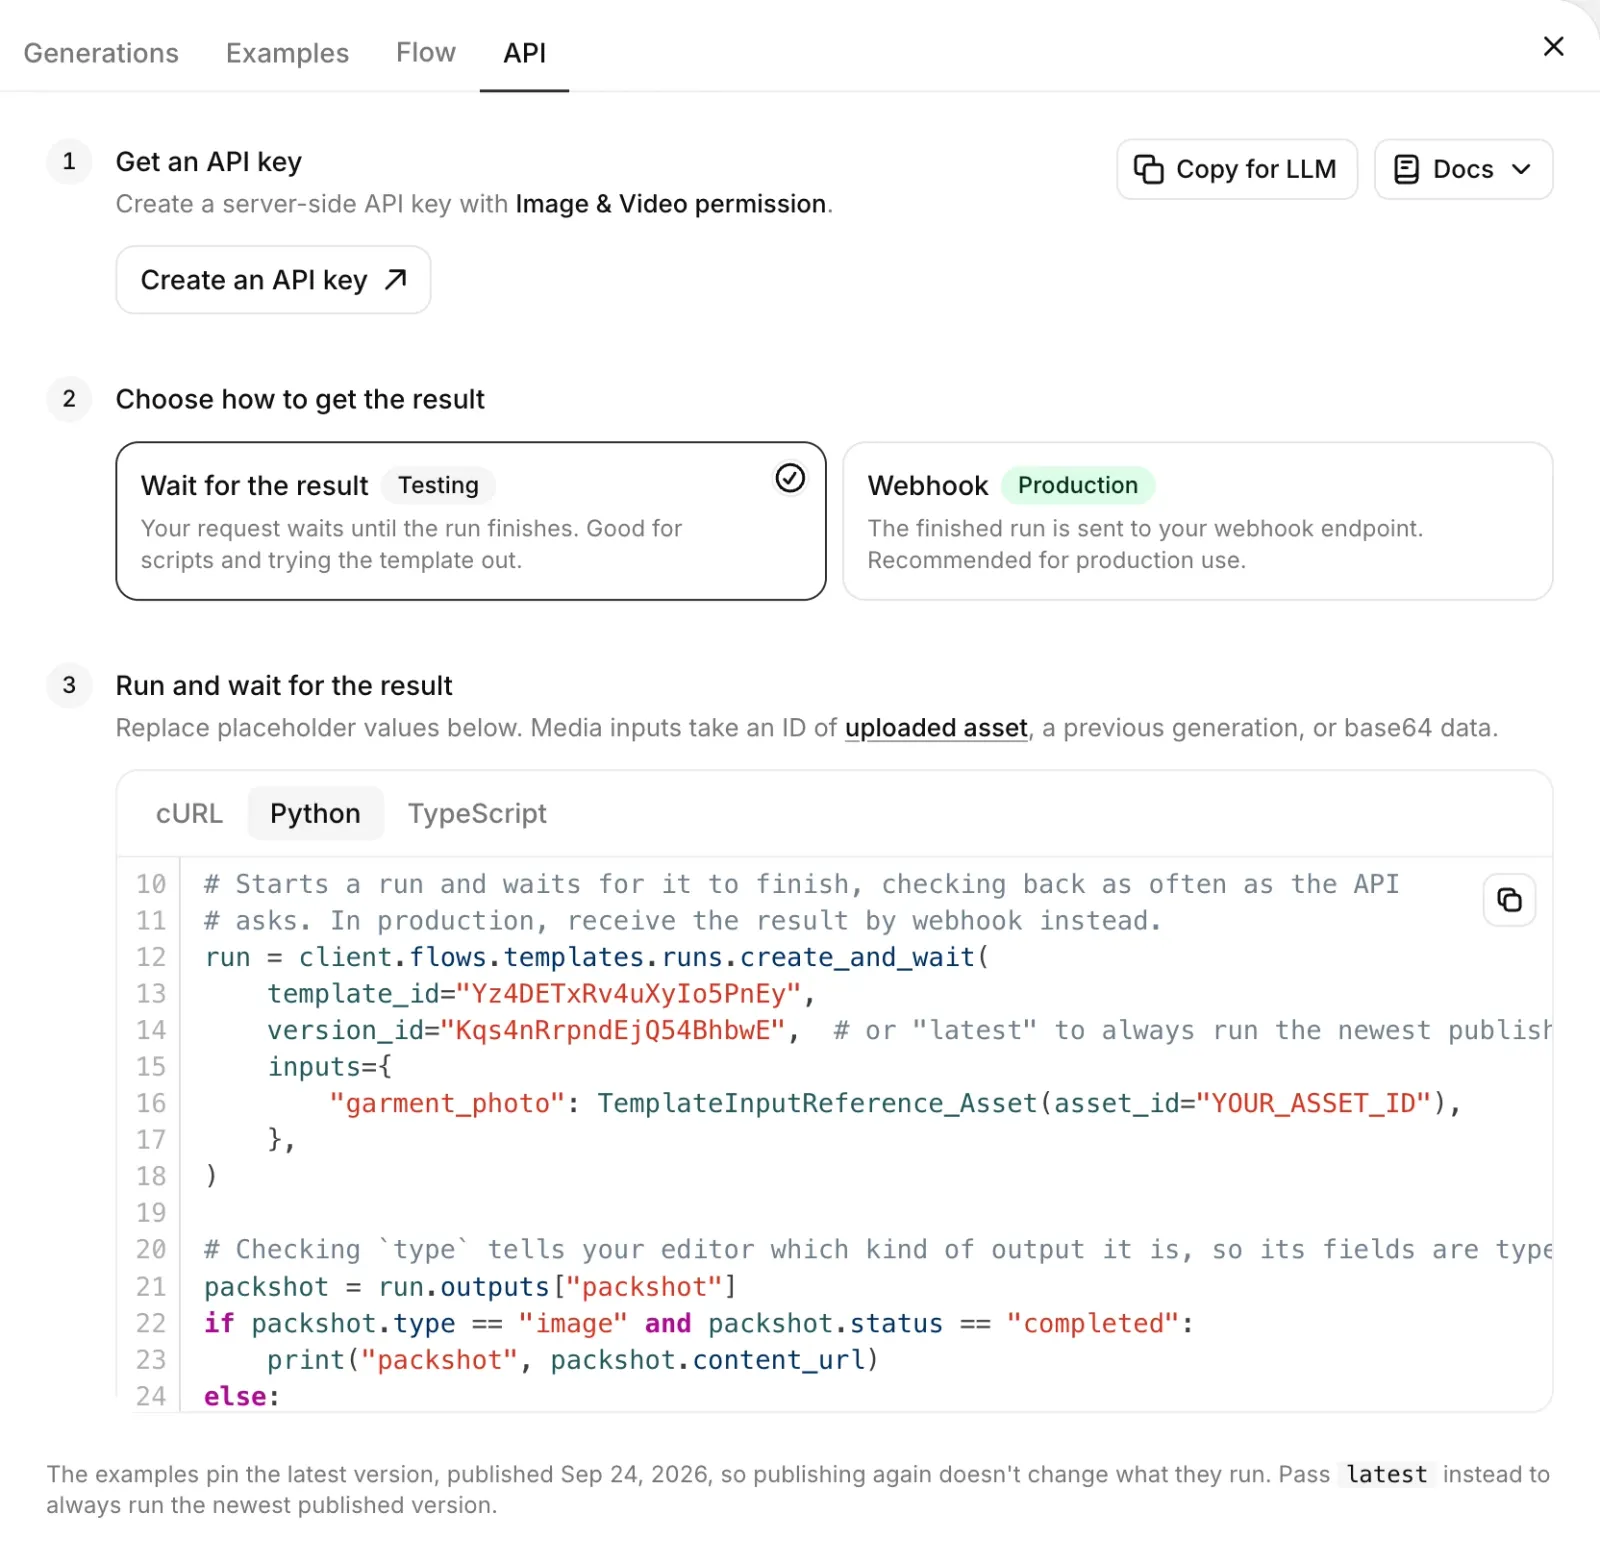Viewport: 1600px width, 1563px height.
Task: Select the Wait for the result option
Action: tap(471, 521)
